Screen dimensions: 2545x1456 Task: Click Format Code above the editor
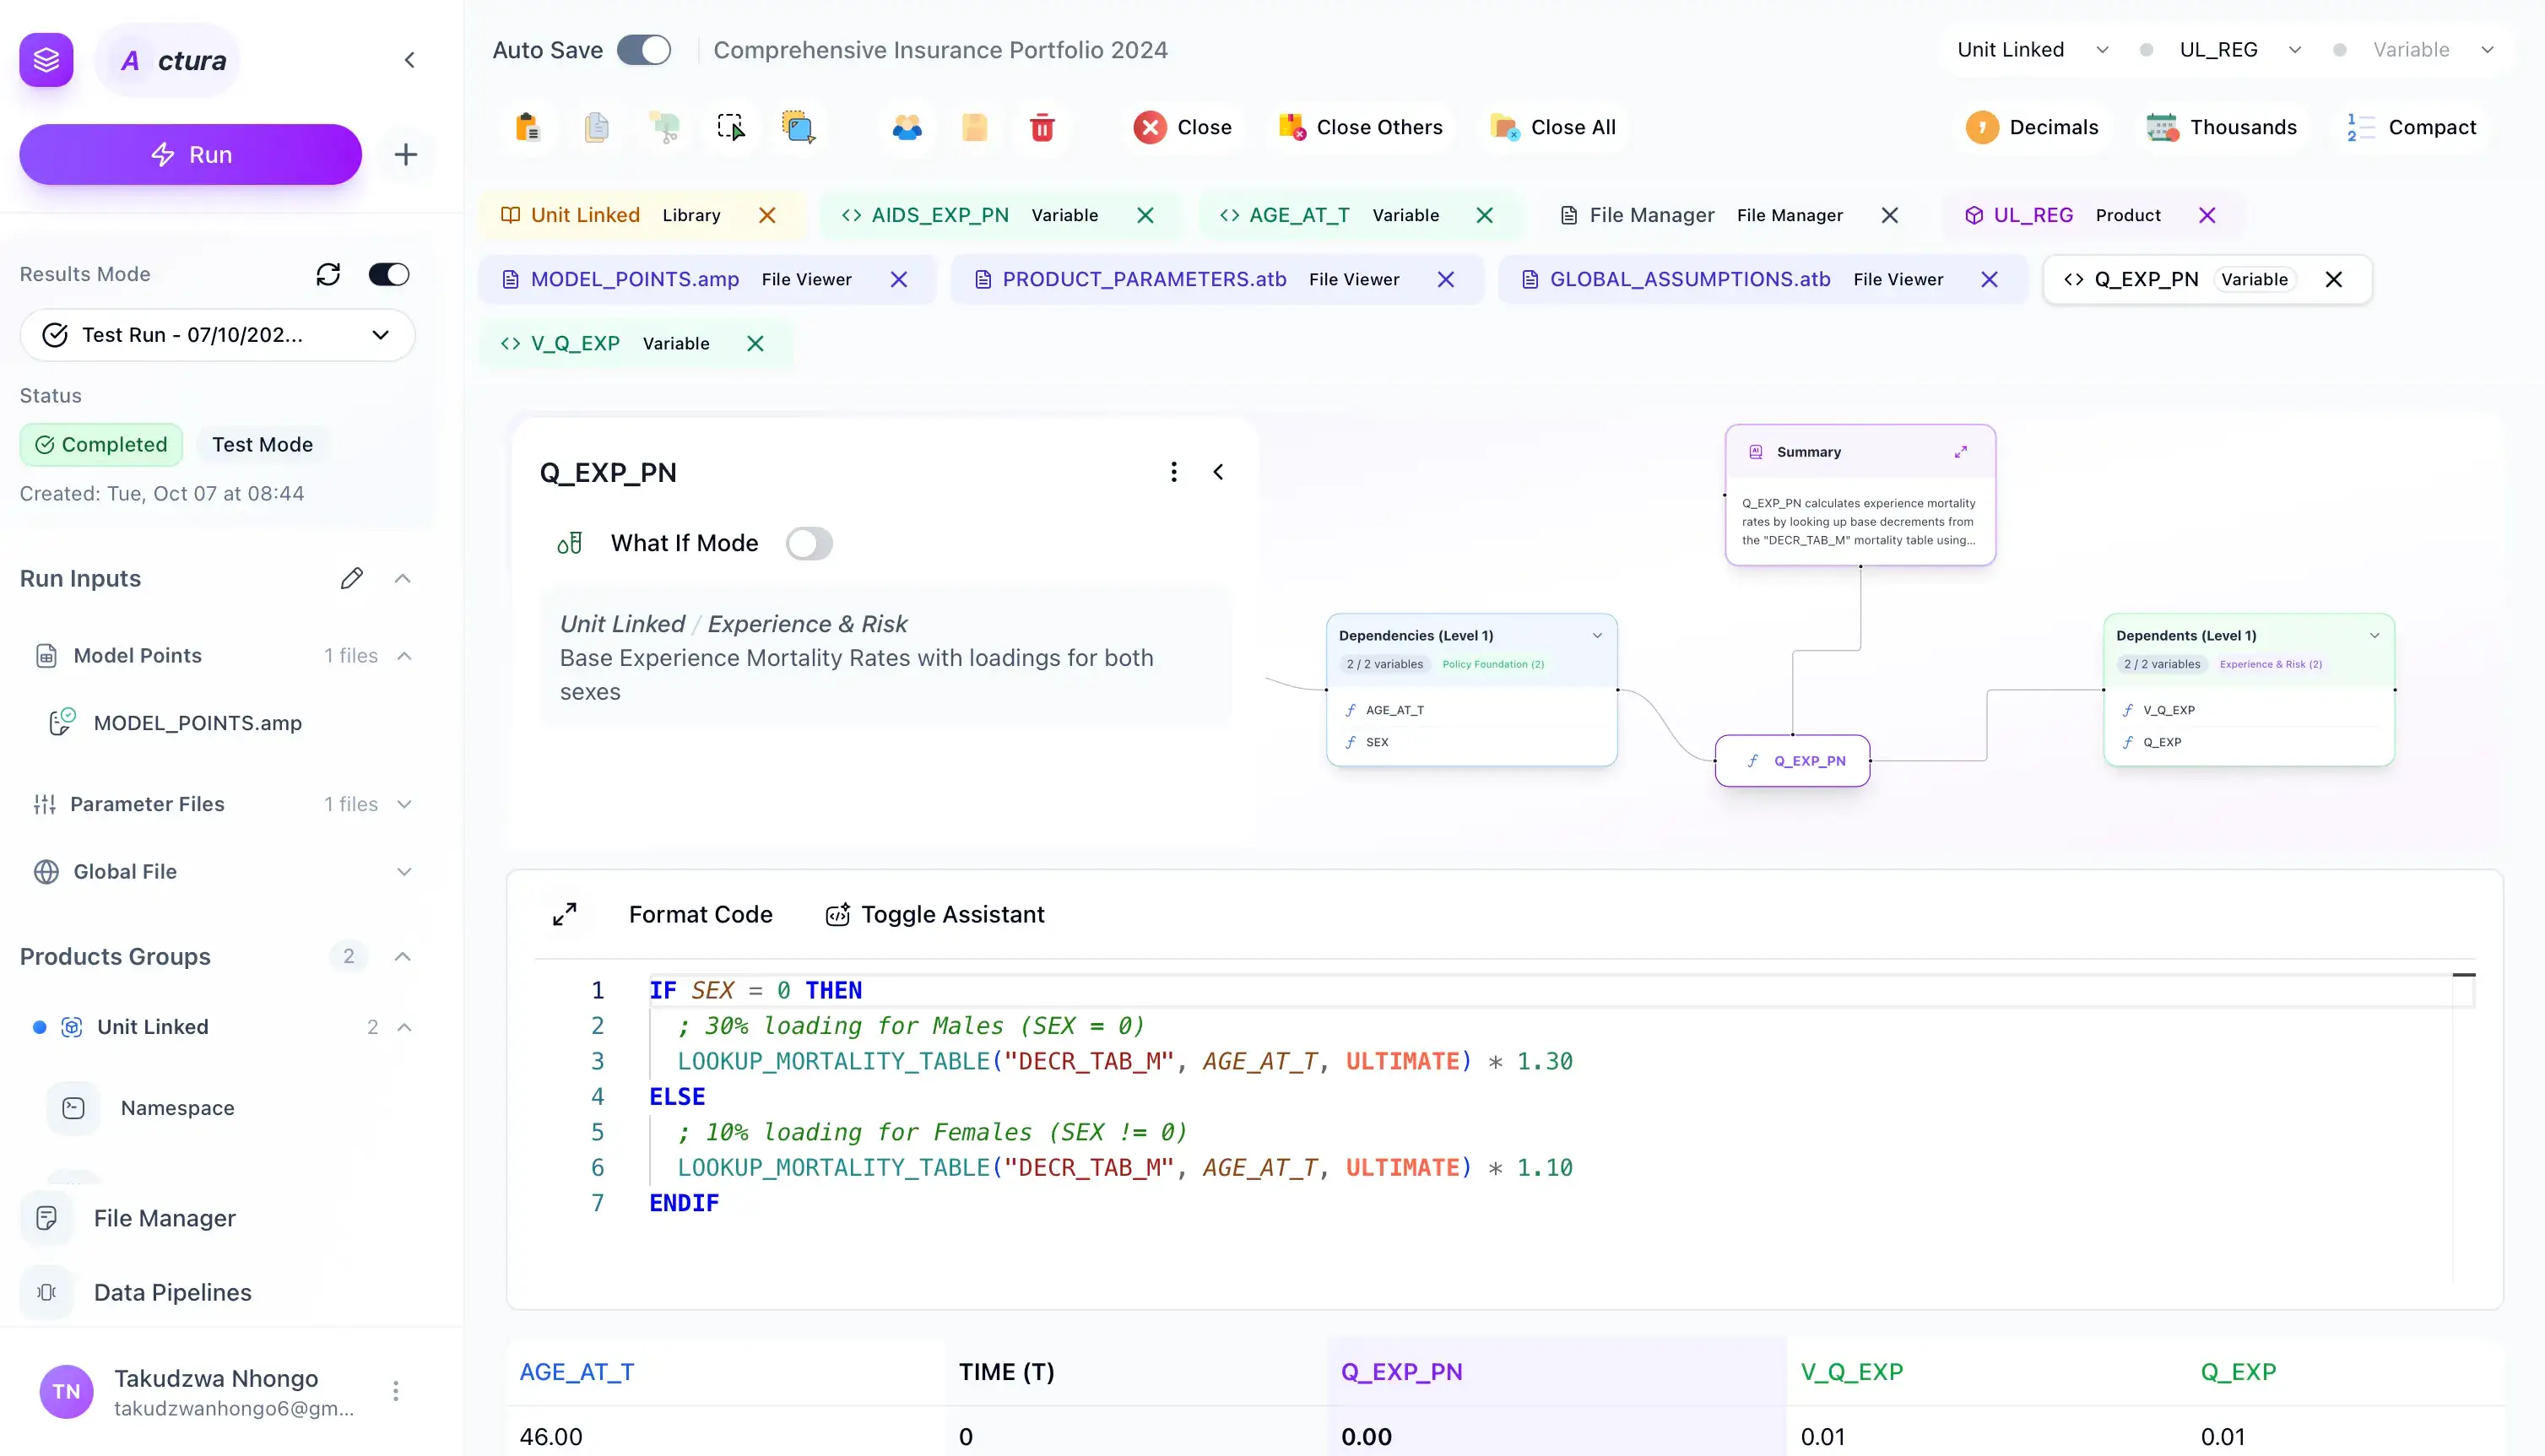coord(701,914)
